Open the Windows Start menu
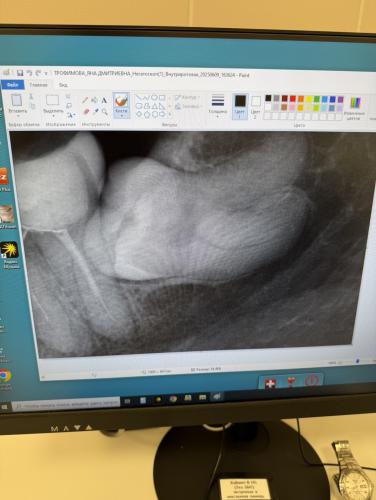The image size is (376, 500). click(x=5, y=407)
